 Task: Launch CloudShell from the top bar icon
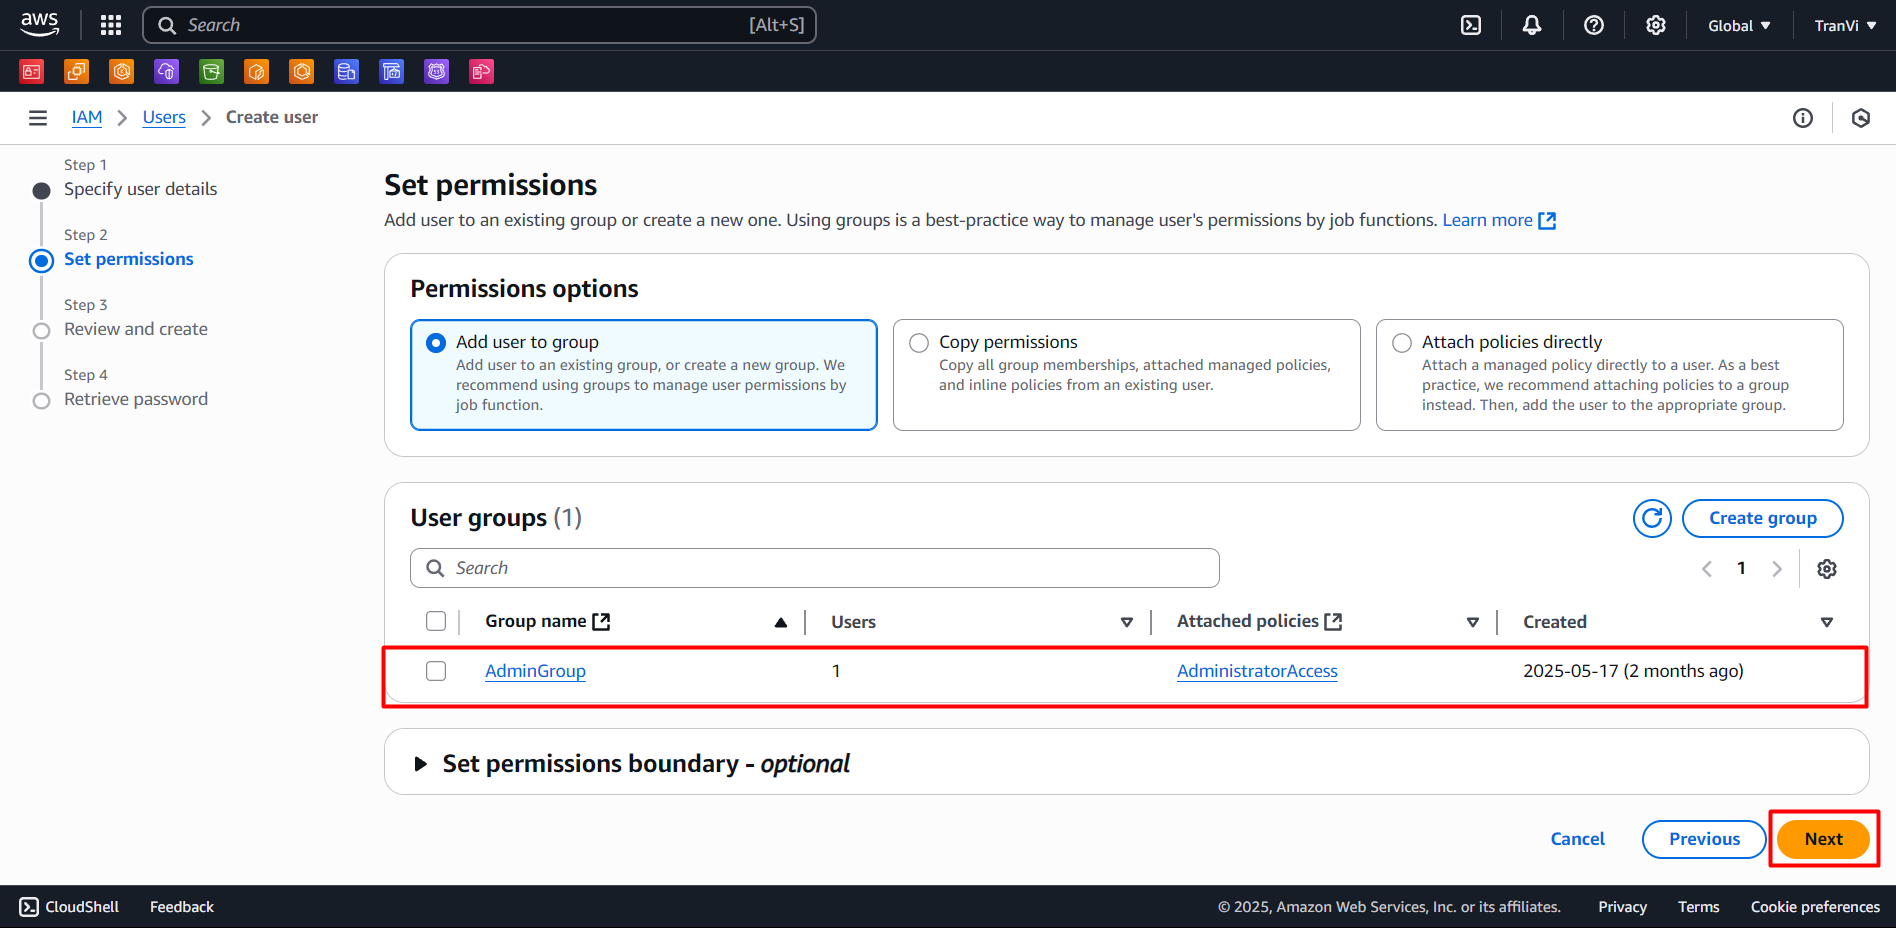click(1471, 25)
